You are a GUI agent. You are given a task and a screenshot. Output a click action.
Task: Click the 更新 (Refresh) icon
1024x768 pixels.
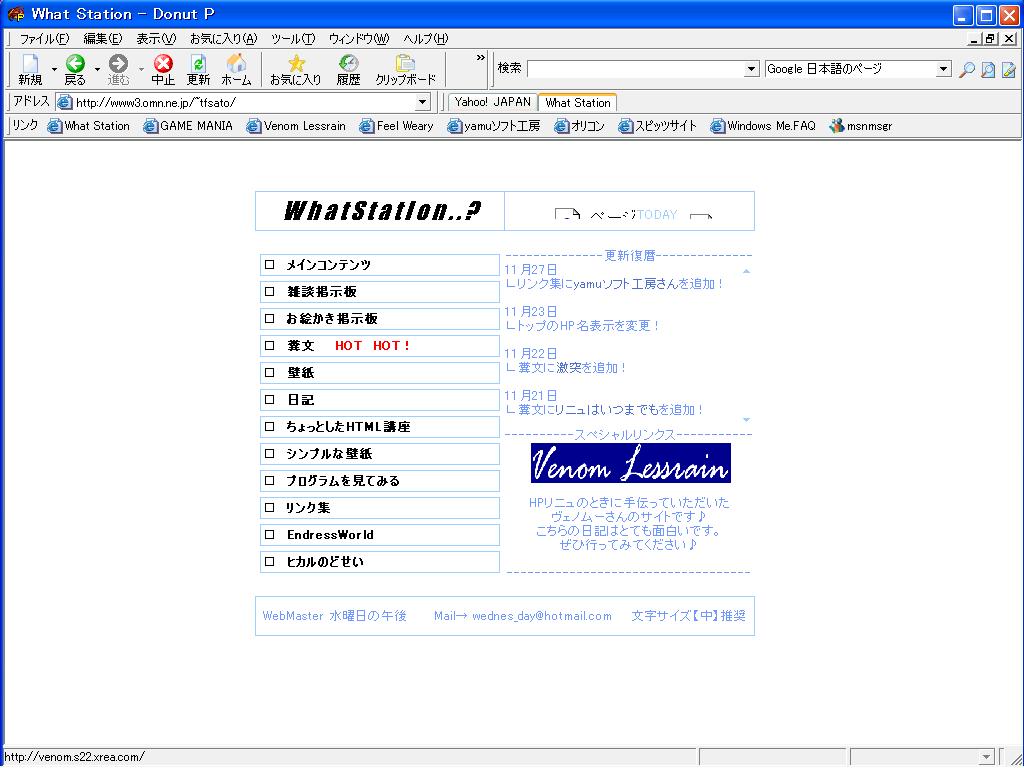[198, 64]
